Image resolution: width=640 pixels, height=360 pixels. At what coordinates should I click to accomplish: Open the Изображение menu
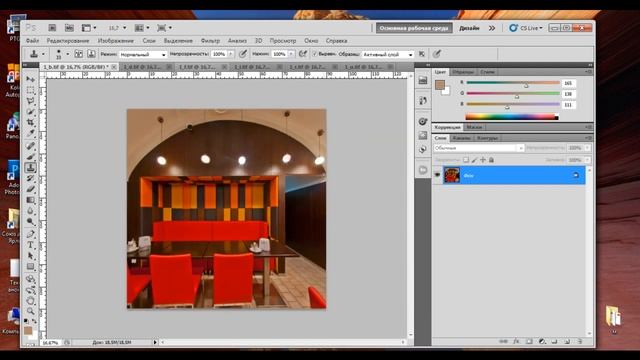click(116, 41)
